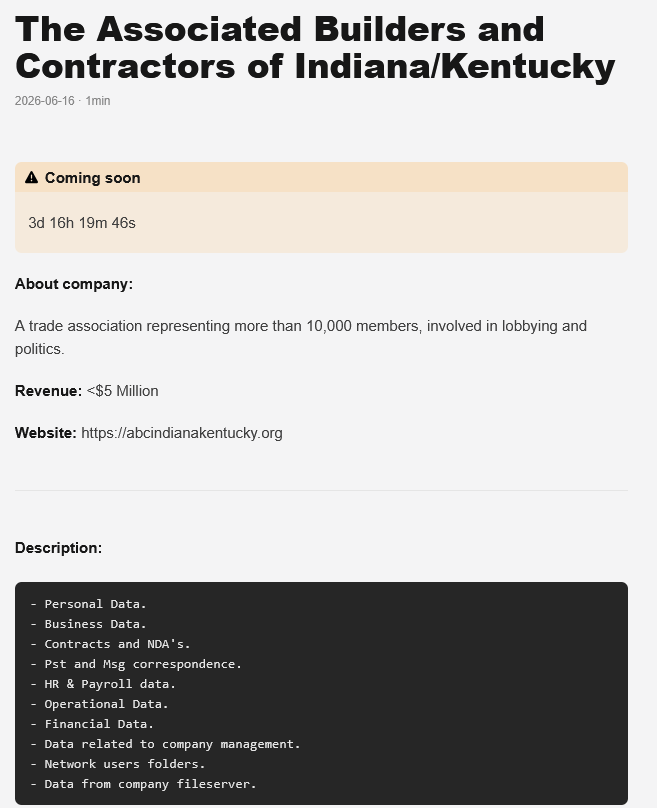
Task: Select the <$5 Million revenue value
Action: (123, 391)
